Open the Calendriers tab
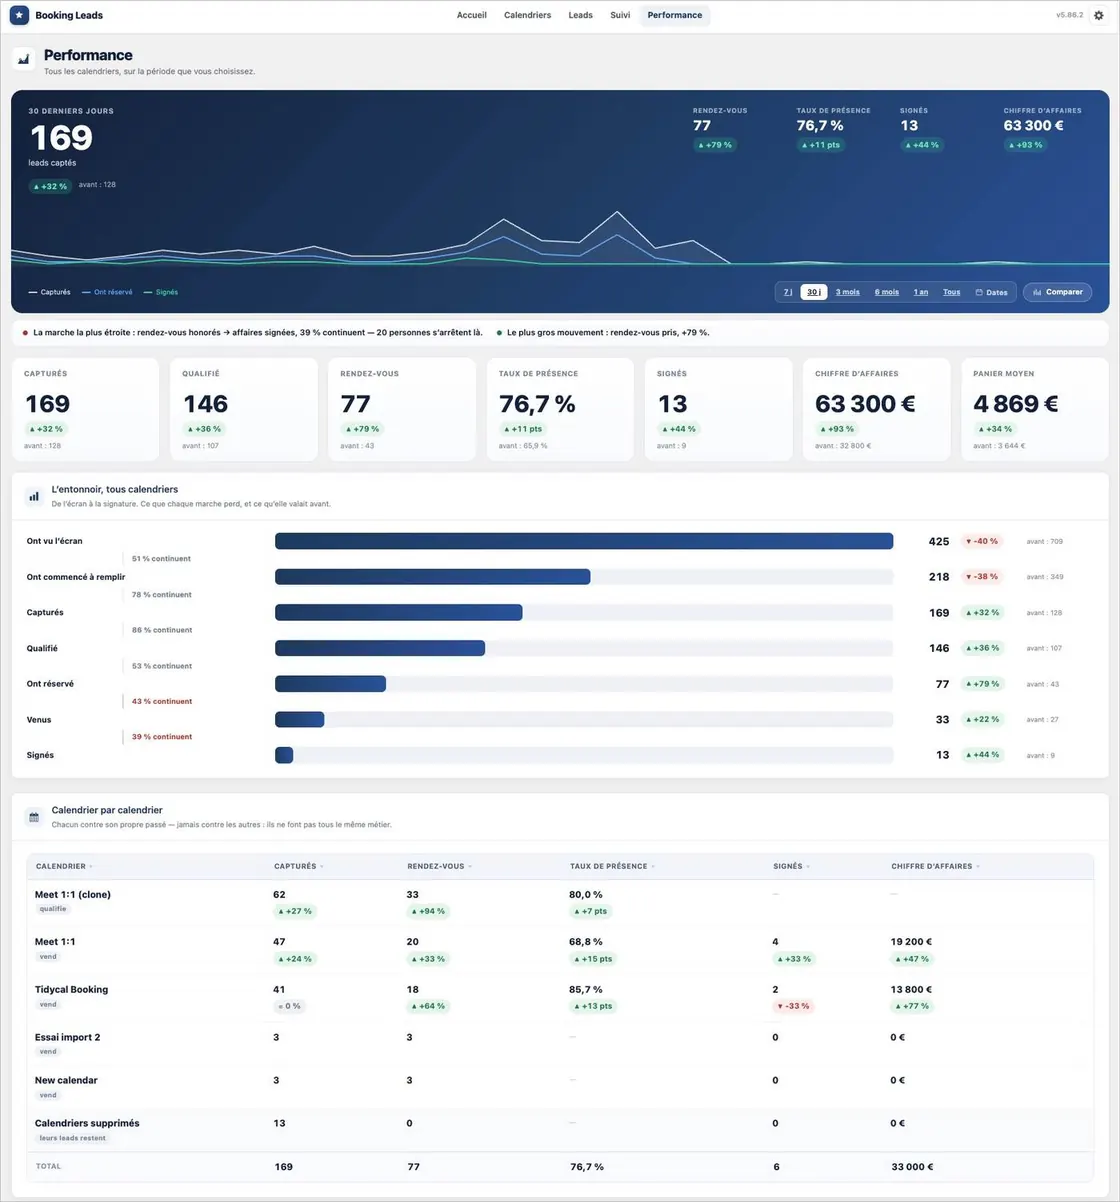This screenshot has height=1202, width=1120. point(528,15)
